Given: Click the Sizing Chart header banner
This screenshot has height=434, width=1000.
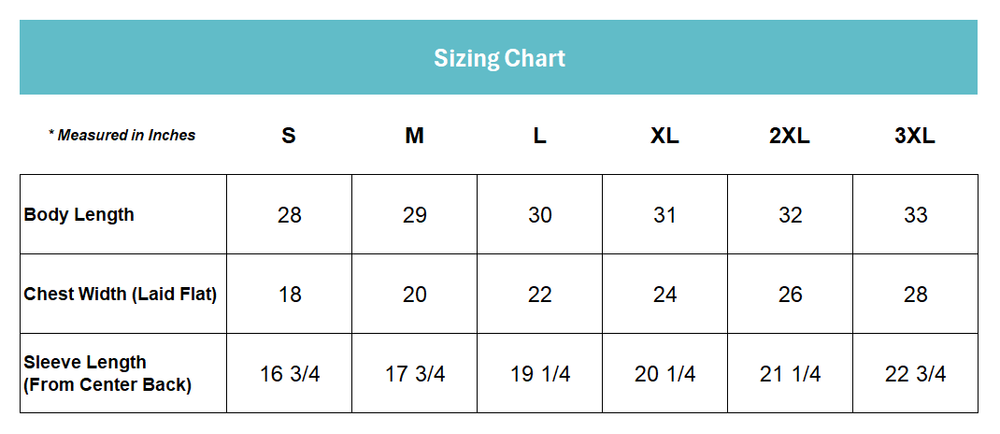Looking at the screenshot, I should [x=498, y=57].
